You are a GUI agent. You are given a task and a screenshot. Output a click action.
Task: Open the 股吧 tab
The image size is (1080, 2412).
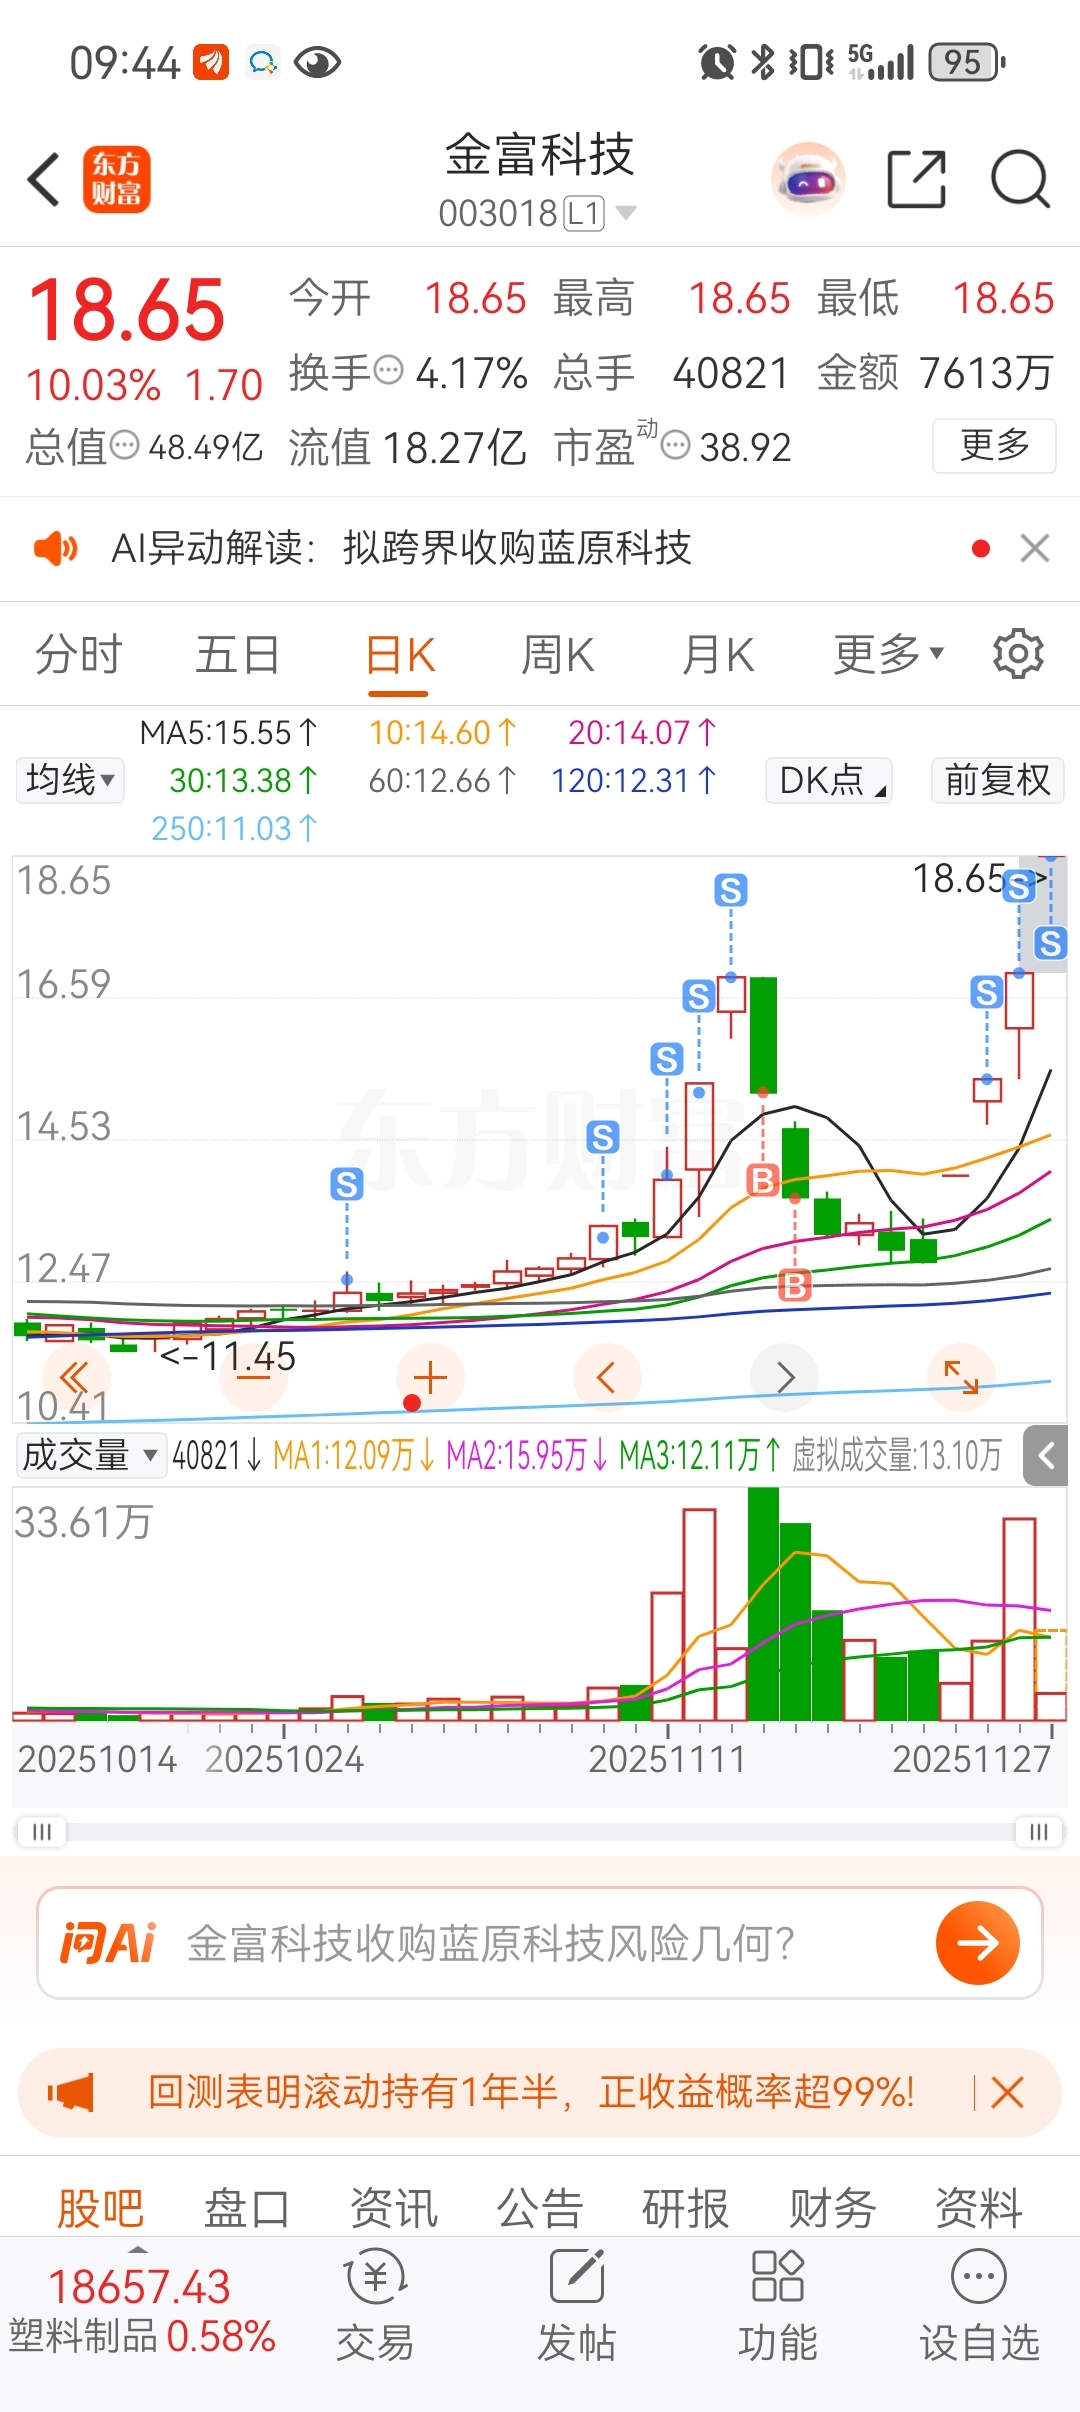click(x=100, y=2208)
